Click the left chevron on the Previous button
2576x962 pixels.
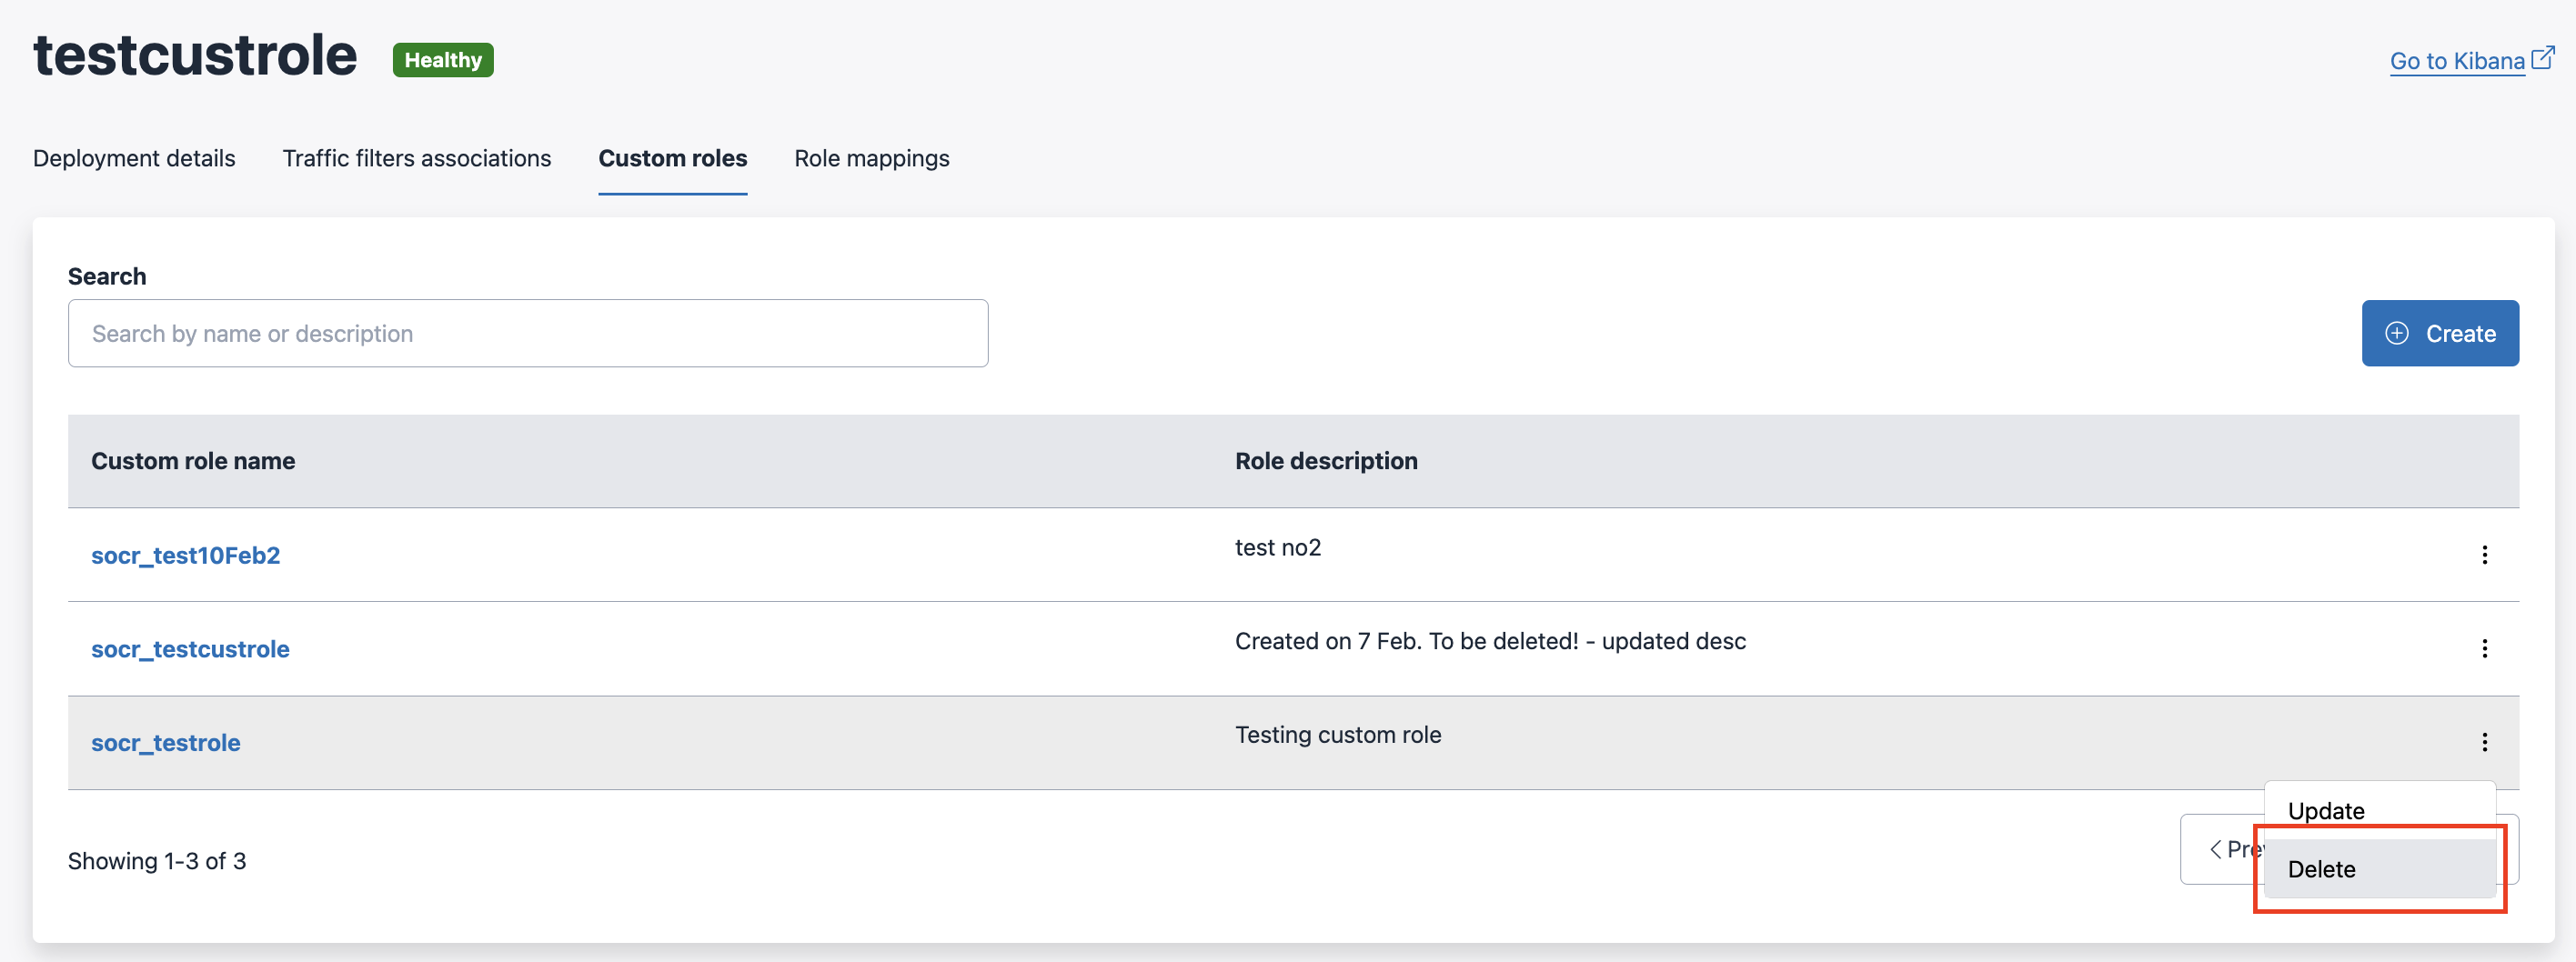click(2216, 848)
